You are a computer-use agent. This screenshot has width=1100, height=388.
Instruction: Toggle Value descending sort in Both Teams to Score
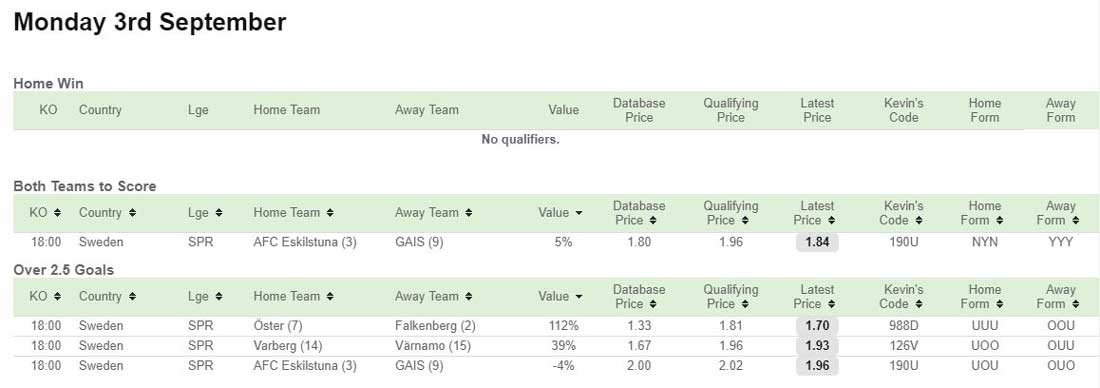tap(579, 213)
